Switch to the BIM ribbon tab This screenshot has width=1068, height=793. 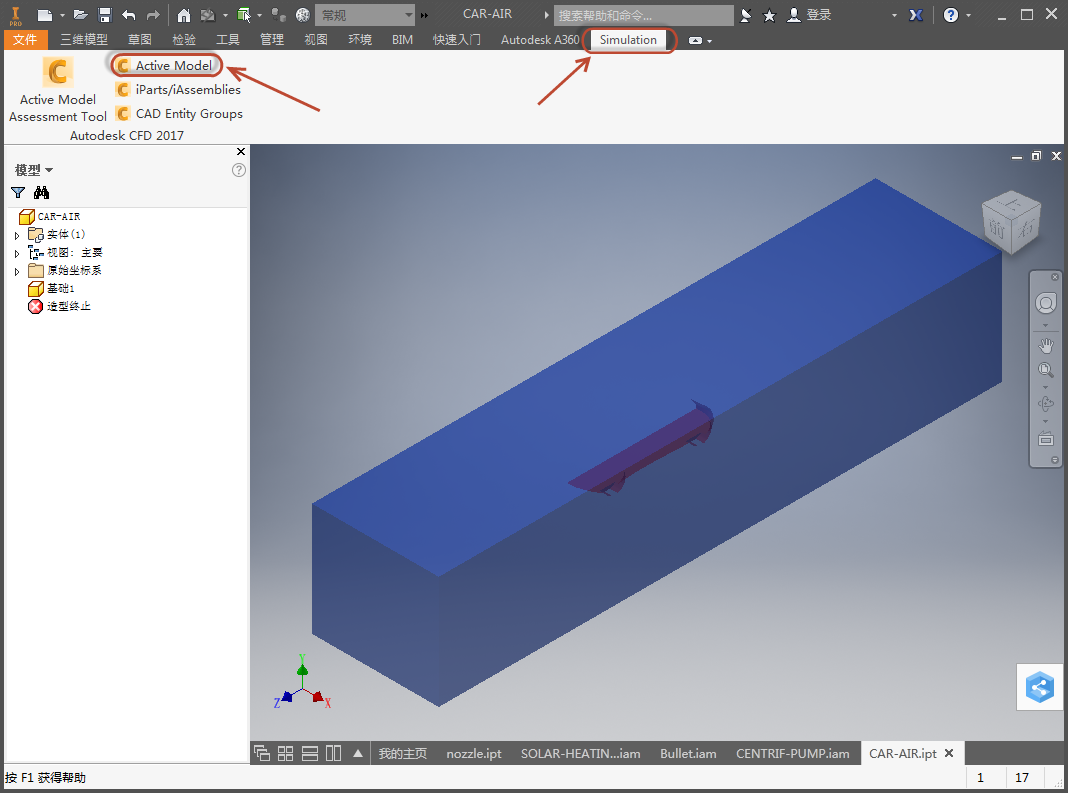[x=403, y=40]
